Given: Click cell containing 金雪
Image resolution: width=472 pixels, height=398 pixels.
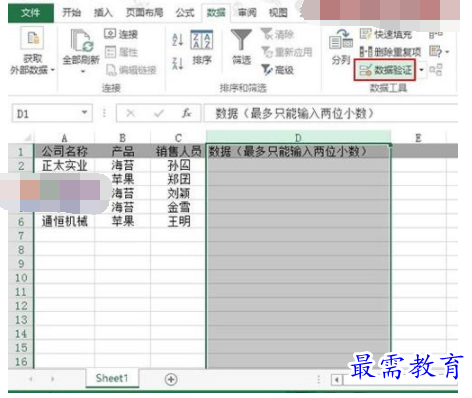Looking at the screenshot, I should 178,208.
